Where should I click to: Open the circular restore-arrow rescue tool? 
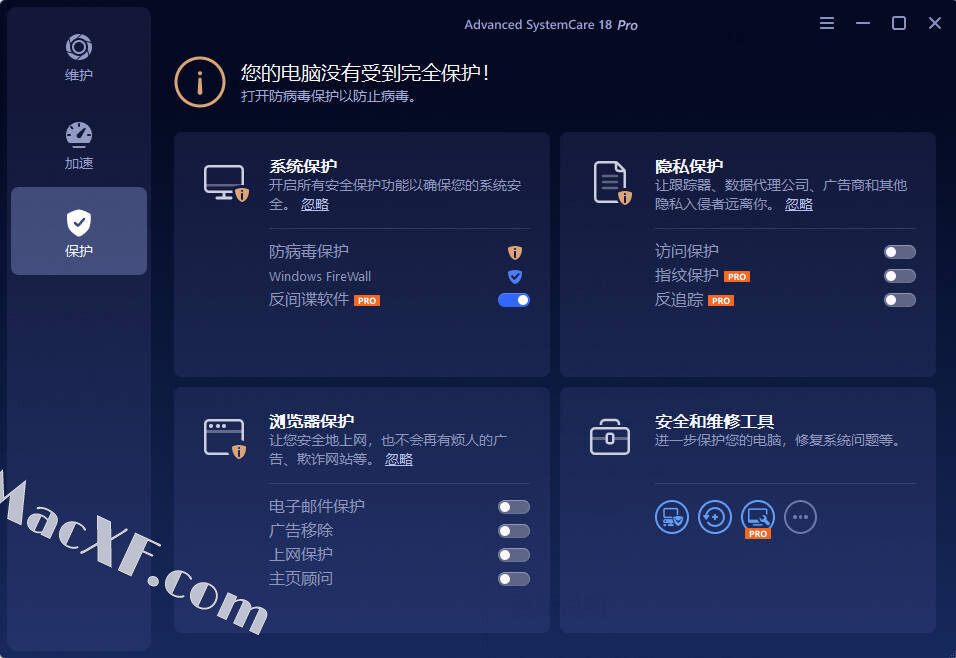point(715,517)
